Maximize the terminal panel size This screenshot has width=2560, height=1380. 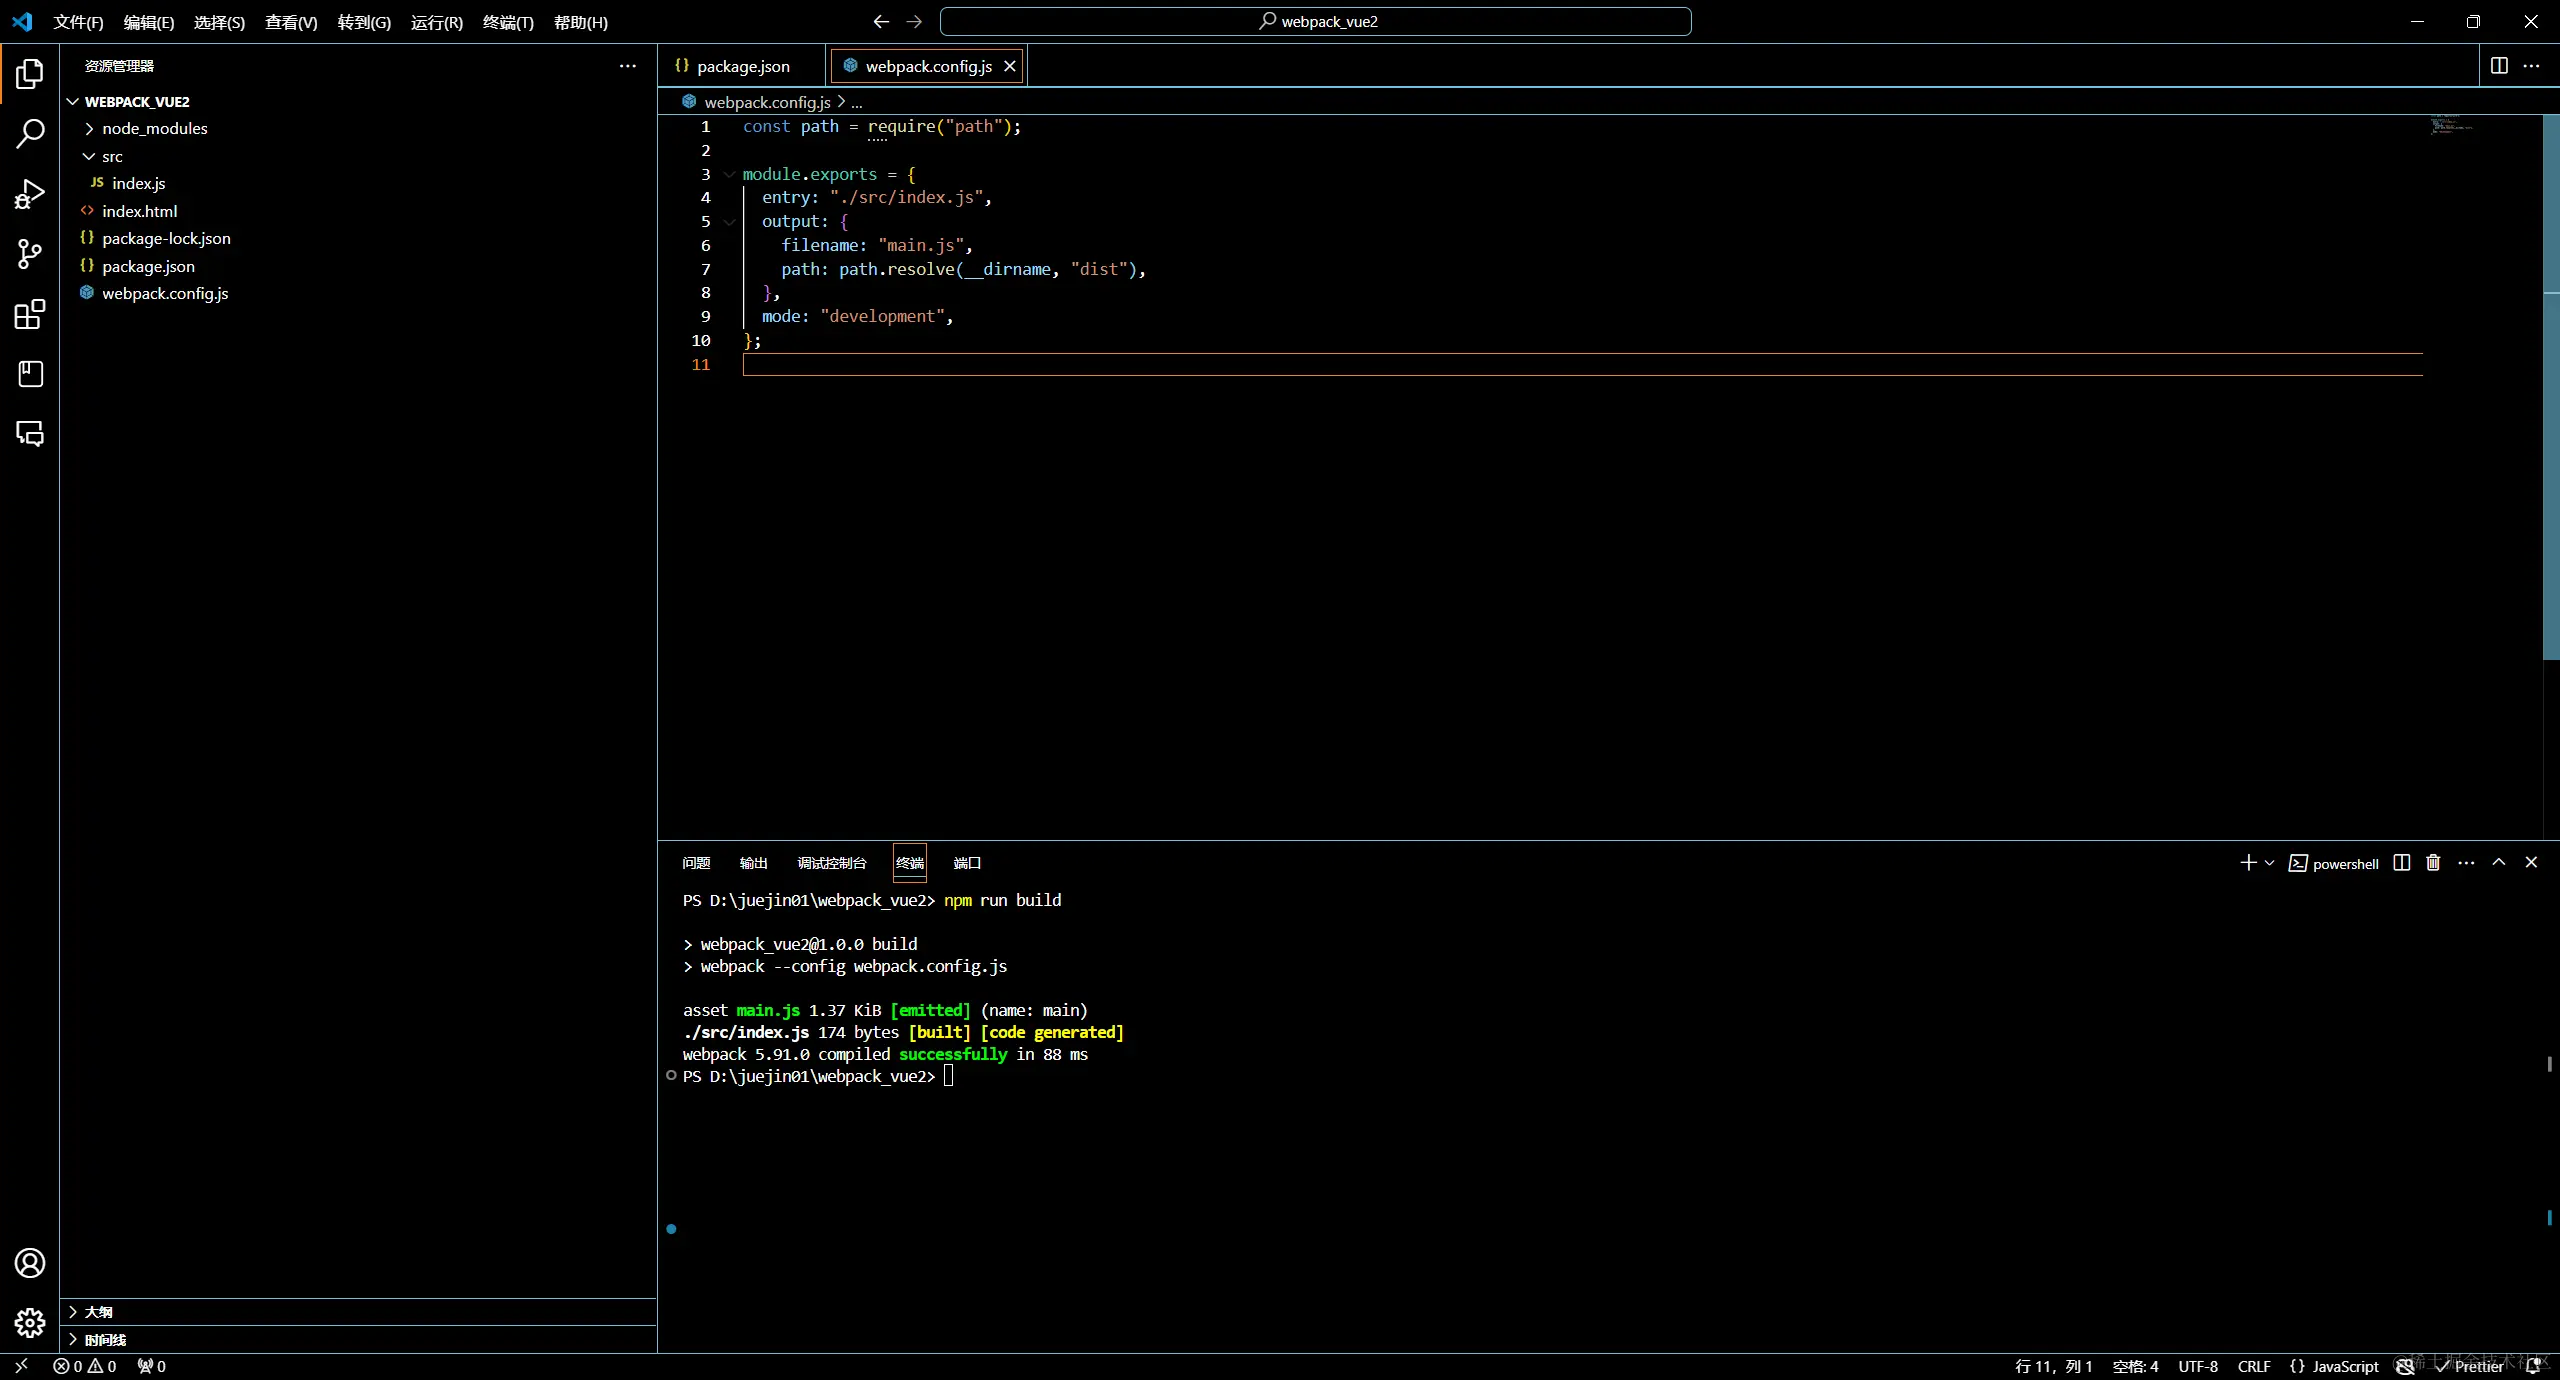(2499, 862)
